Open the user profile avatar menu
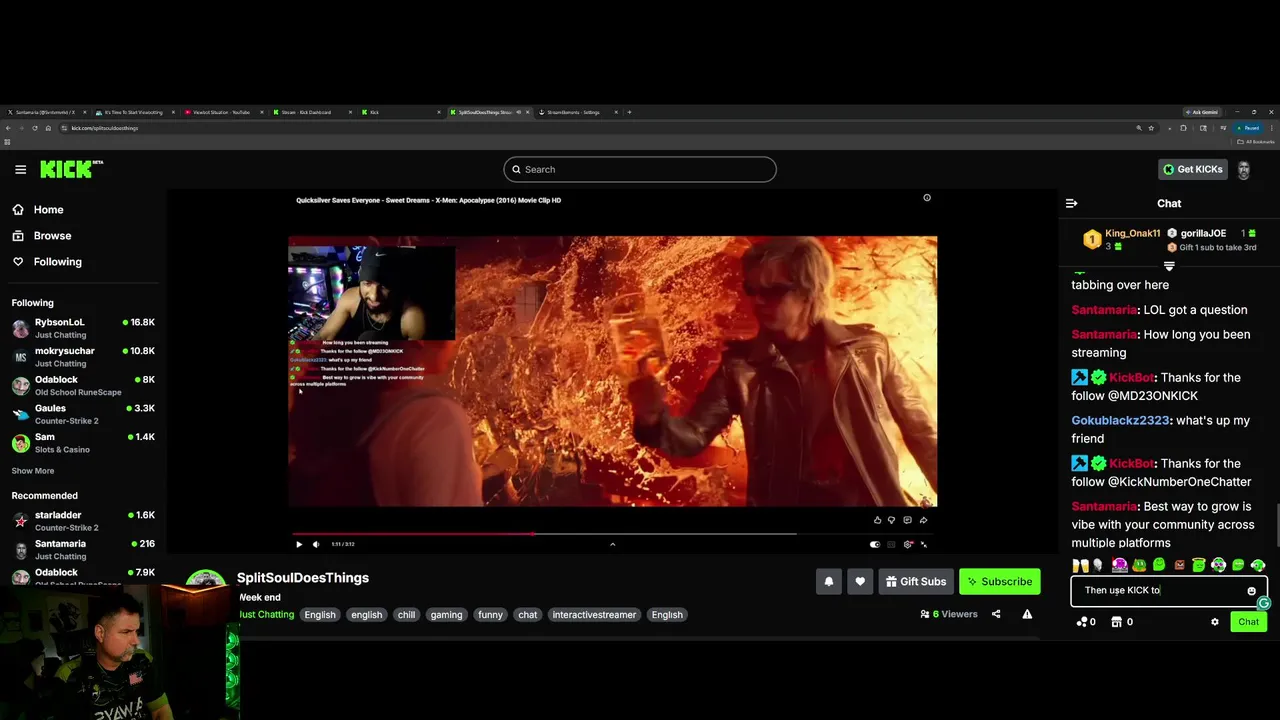This screenshot has height=720, width=1280. coord(1244,169)
